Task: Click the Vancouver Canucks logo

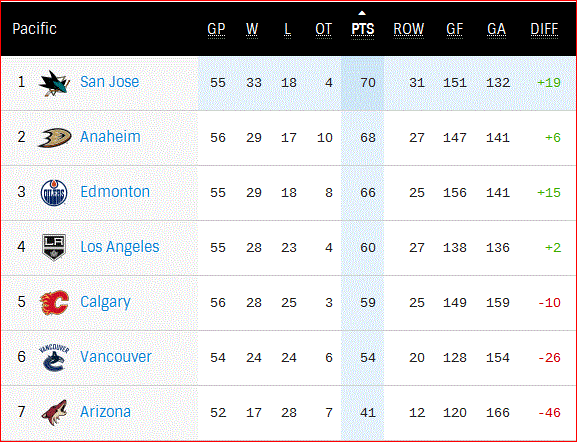Action: (54, 357)
